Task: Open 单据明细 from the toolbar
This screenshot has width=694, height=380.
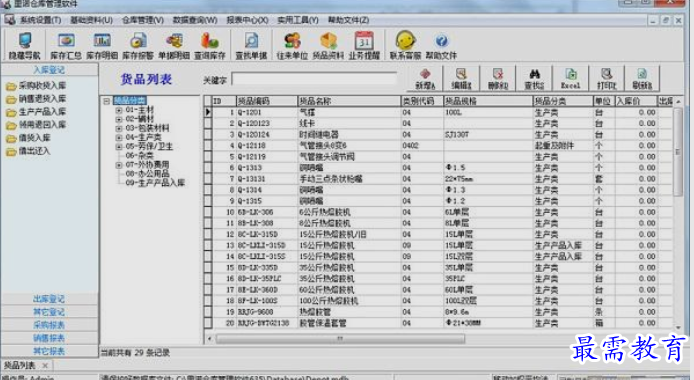Action: (174, 46)
